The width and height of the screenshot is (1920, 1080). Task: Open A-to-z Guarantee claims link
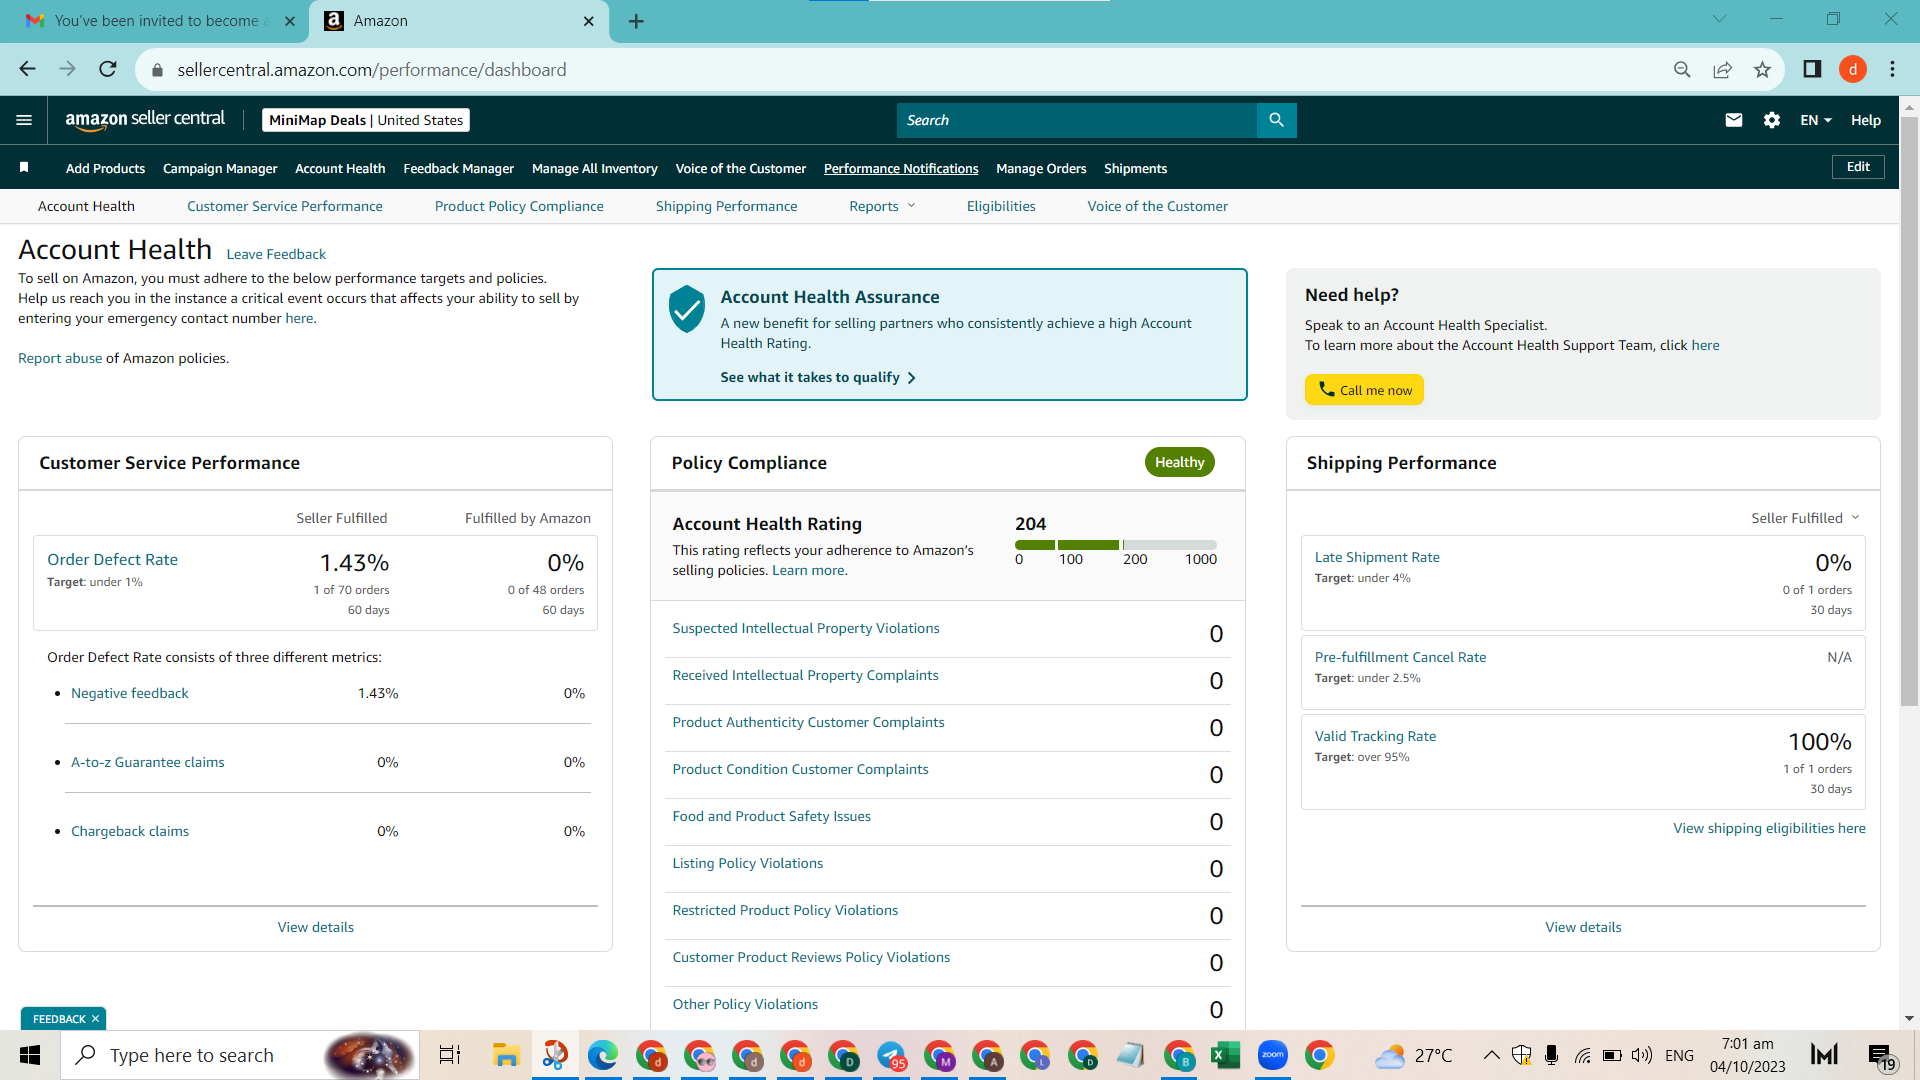pyautogui.click(x=148, y=762)
